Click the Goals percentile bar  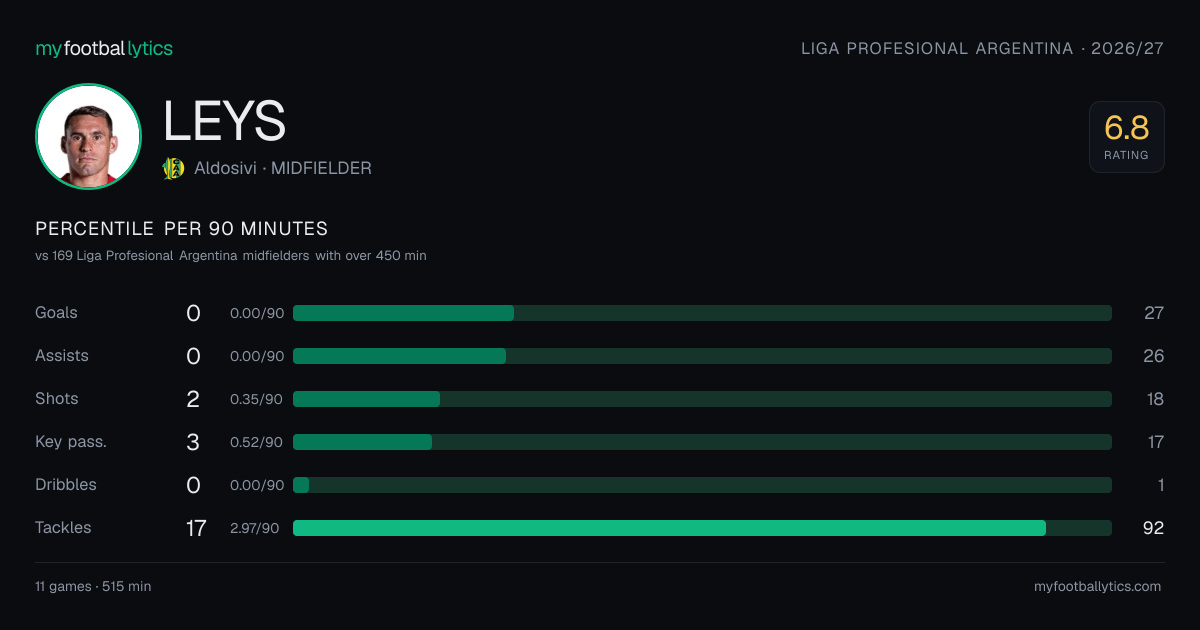702,313
